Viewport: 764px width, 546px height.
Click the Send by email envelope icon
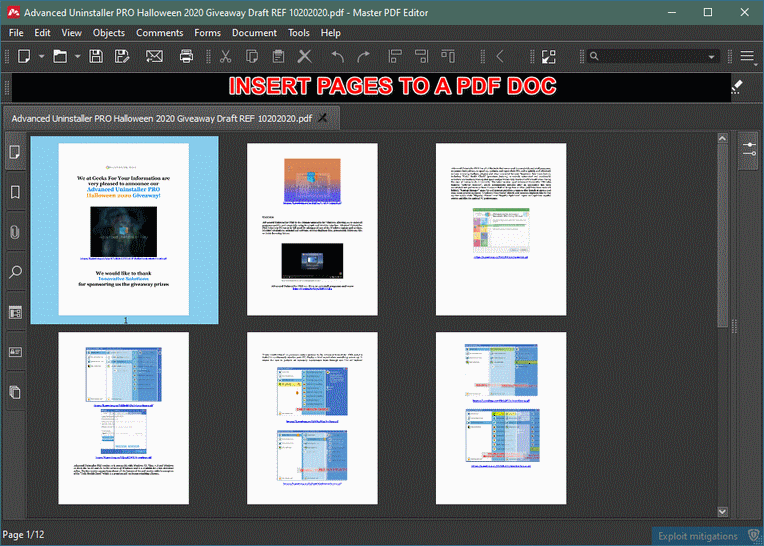coord(154,56)
